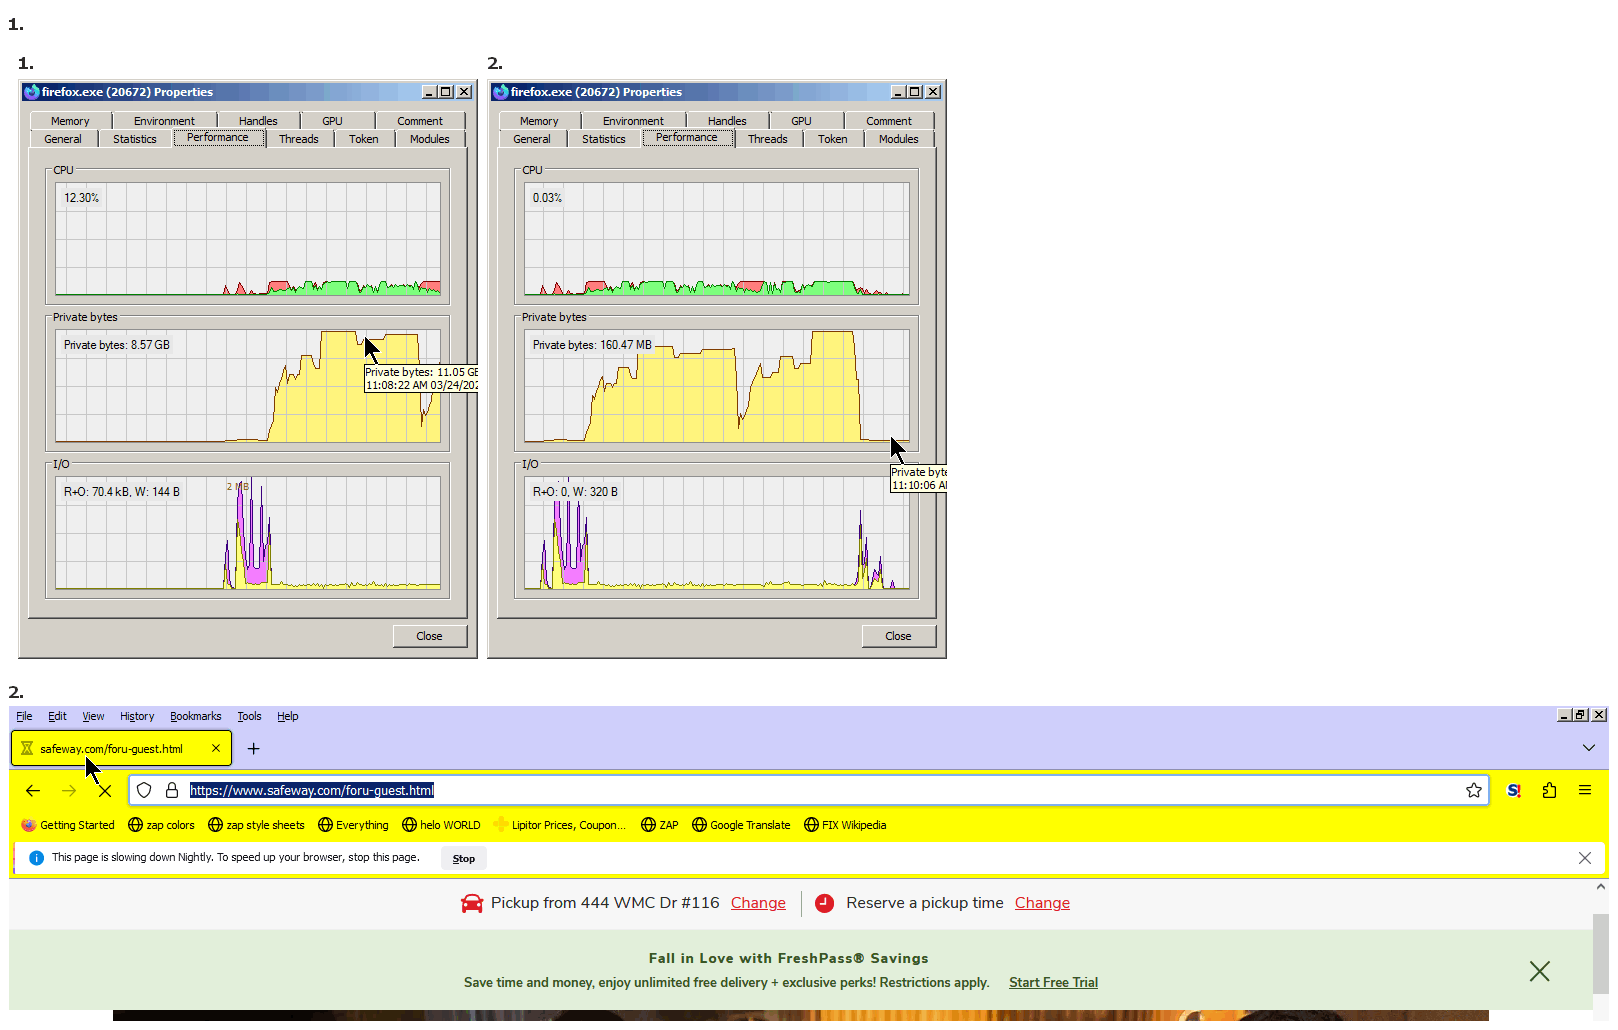Select Token tab in first Properties window

[364, 140]
